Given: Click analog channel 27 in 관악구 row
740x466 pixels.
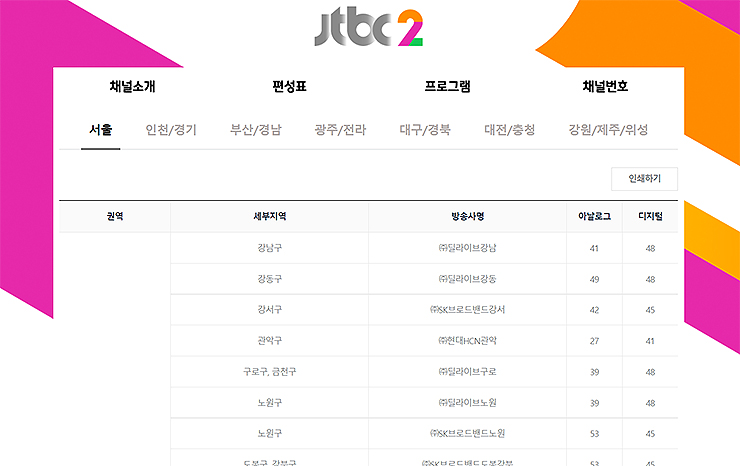Looking at the screenshot, I should pyautogui.click(x=594, y=341).
